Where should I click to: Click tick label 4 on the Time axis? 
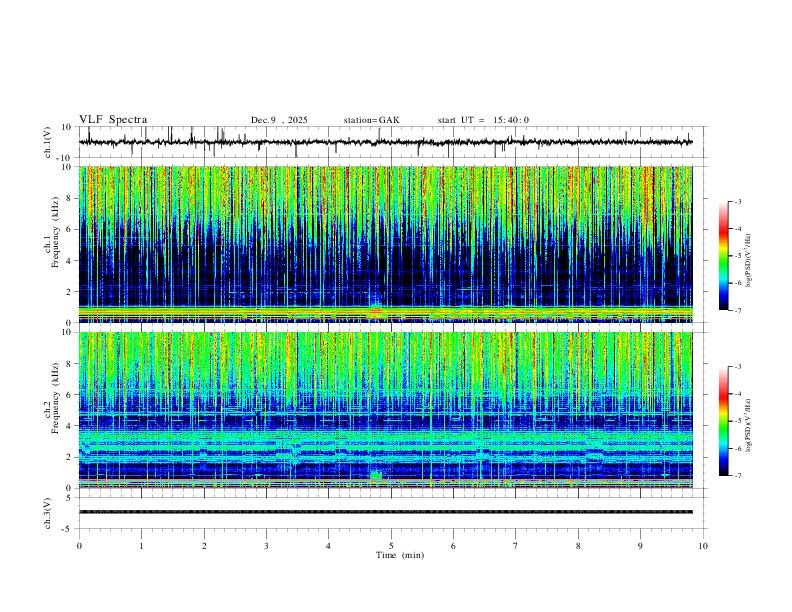[x=329, y=546]
